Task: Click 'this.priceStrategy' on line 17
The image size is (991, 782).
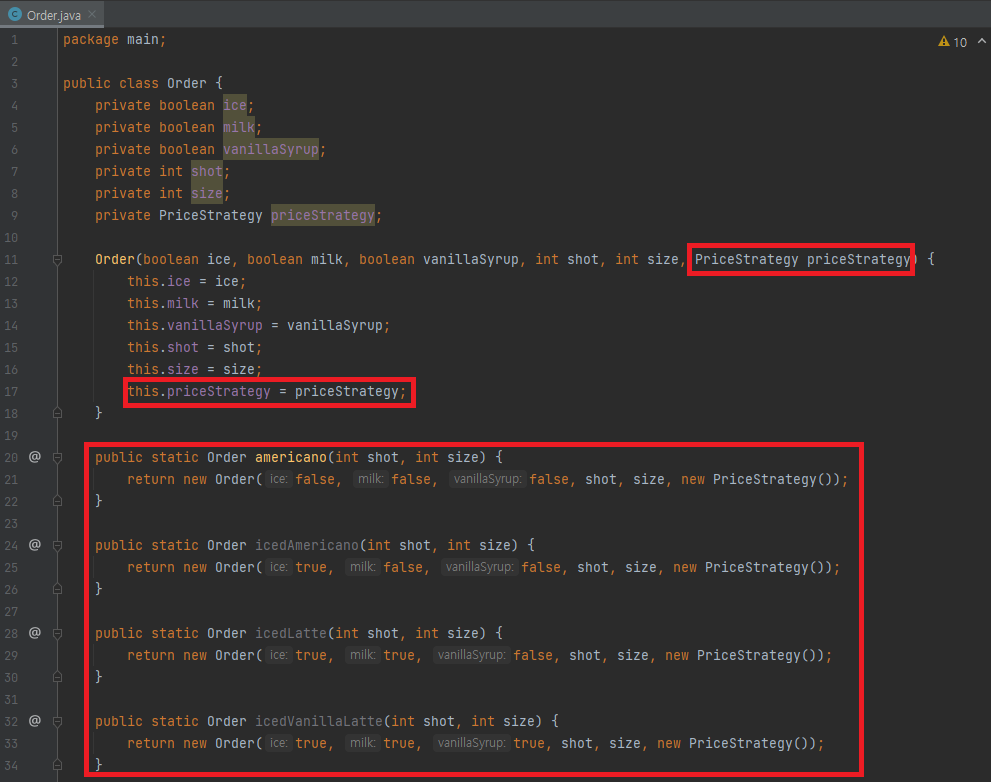Action: (x=199, y=391)
